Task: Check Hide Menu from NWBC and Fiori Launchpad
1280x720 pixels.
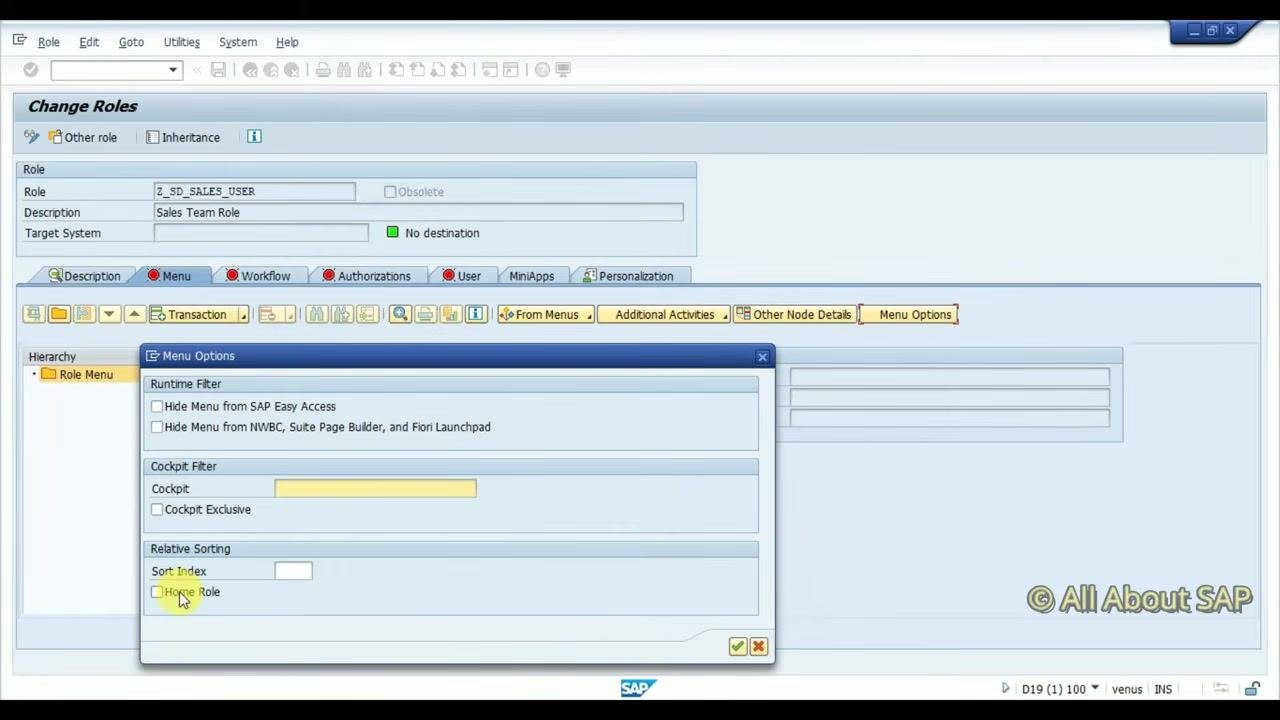Action: 157,427
